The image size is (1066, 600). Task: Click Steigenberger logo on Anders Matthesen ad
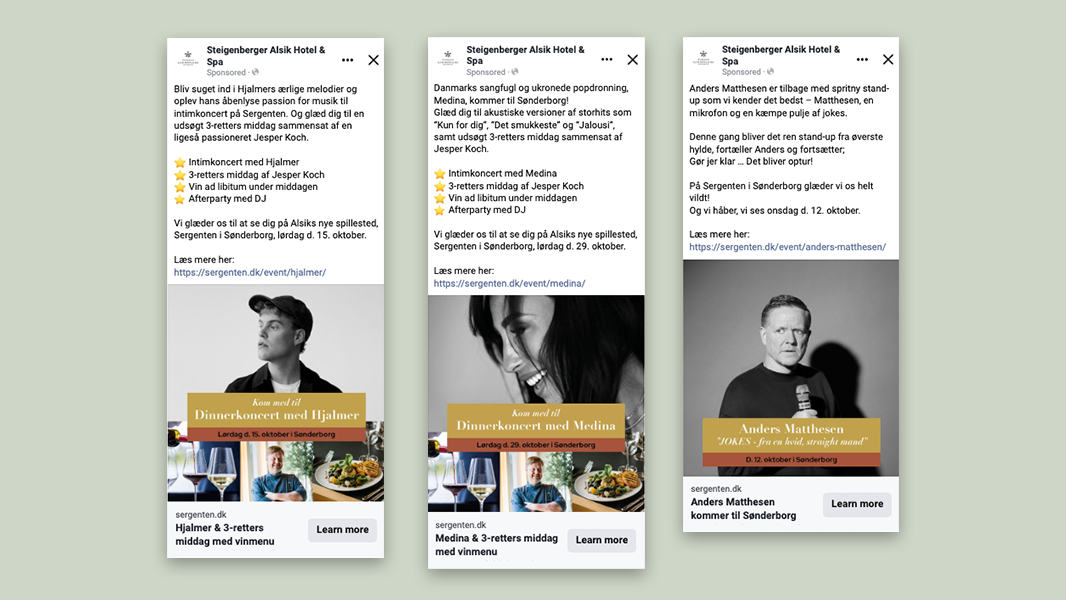point(704,58)
